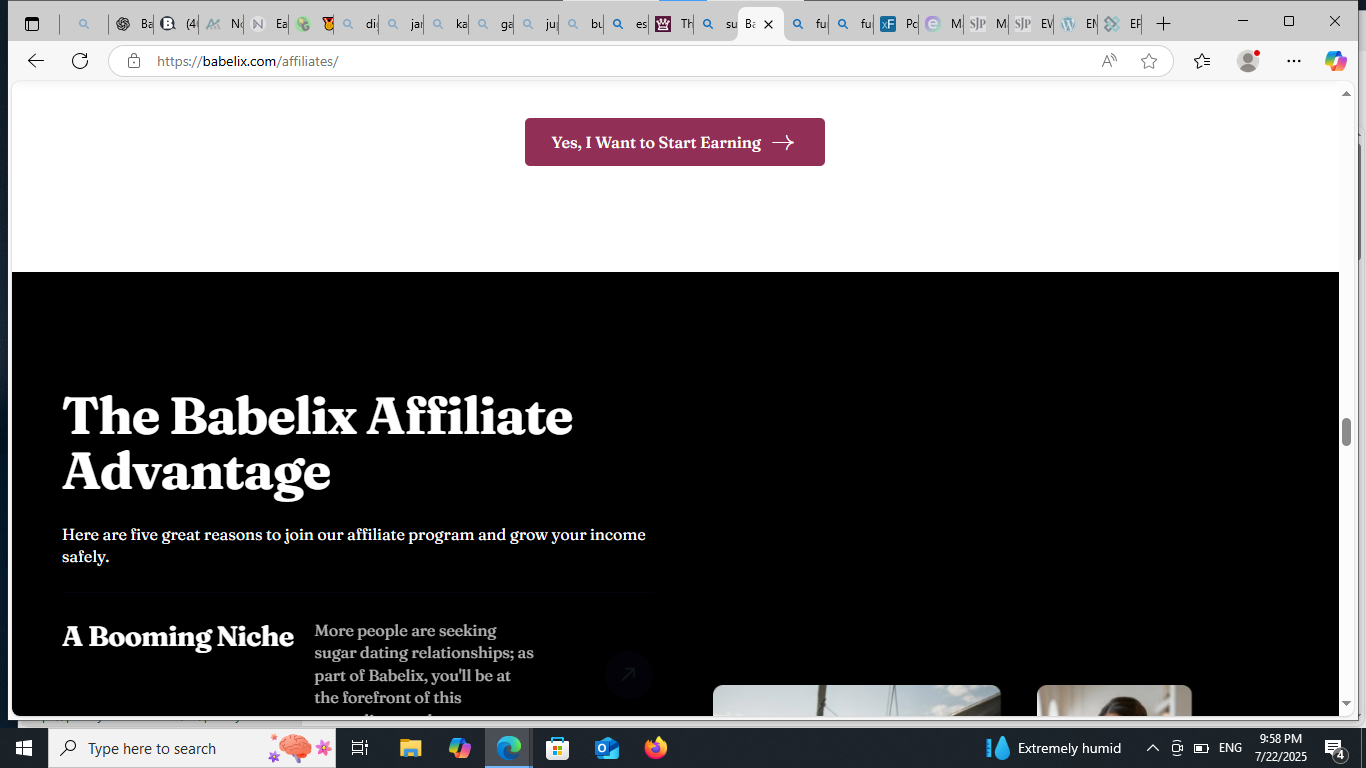Open the Windows Start menu
This screenshot has width=1366, height=768.
point(24,748)
